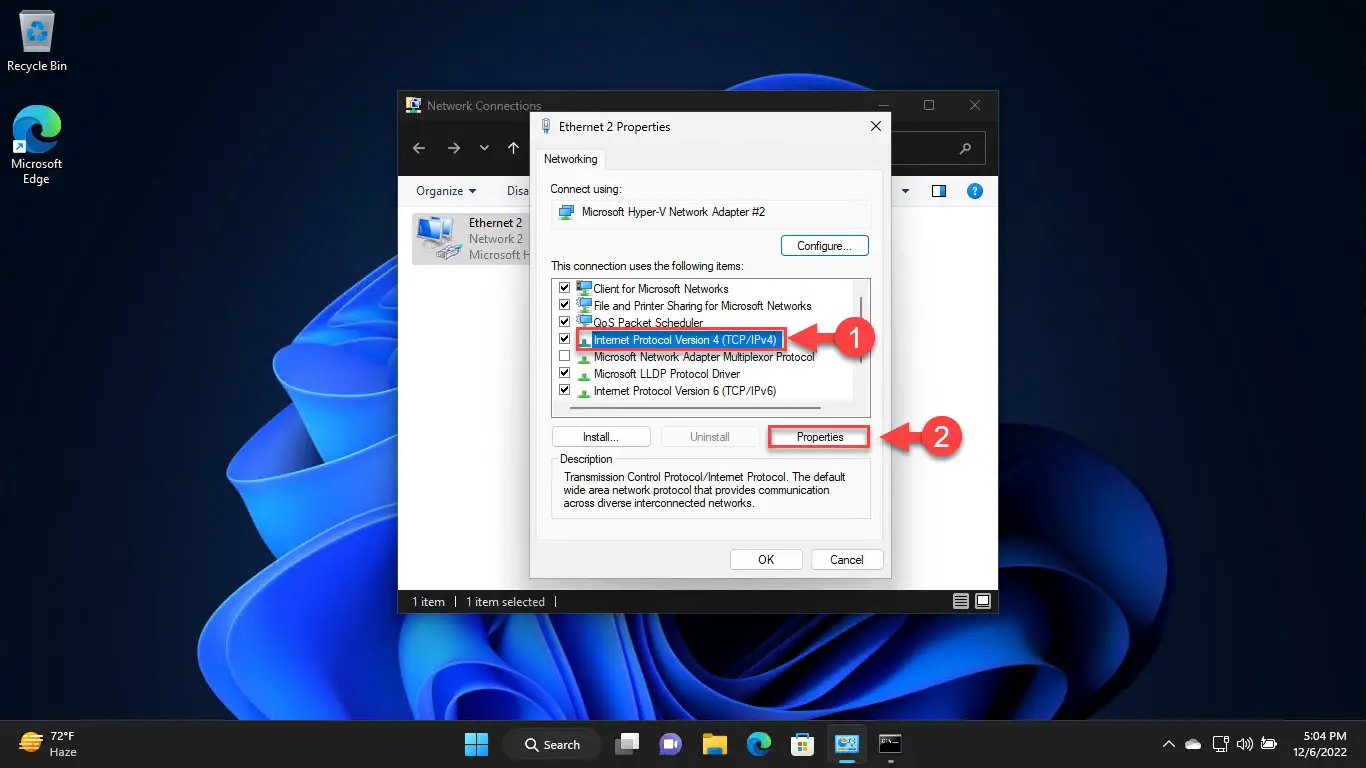Click Cancel in Ethernet 2 Properties

point(847,560)
